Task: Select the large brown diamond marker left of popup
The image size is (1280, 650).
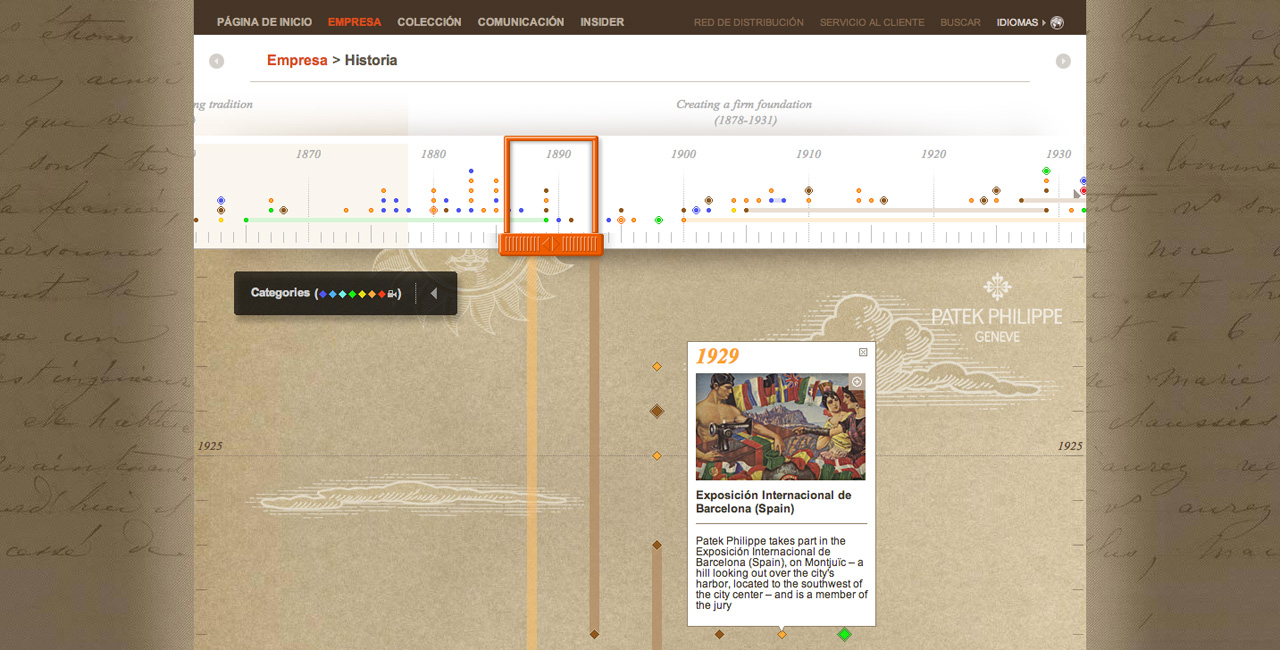Action: [x=657, y=411]
